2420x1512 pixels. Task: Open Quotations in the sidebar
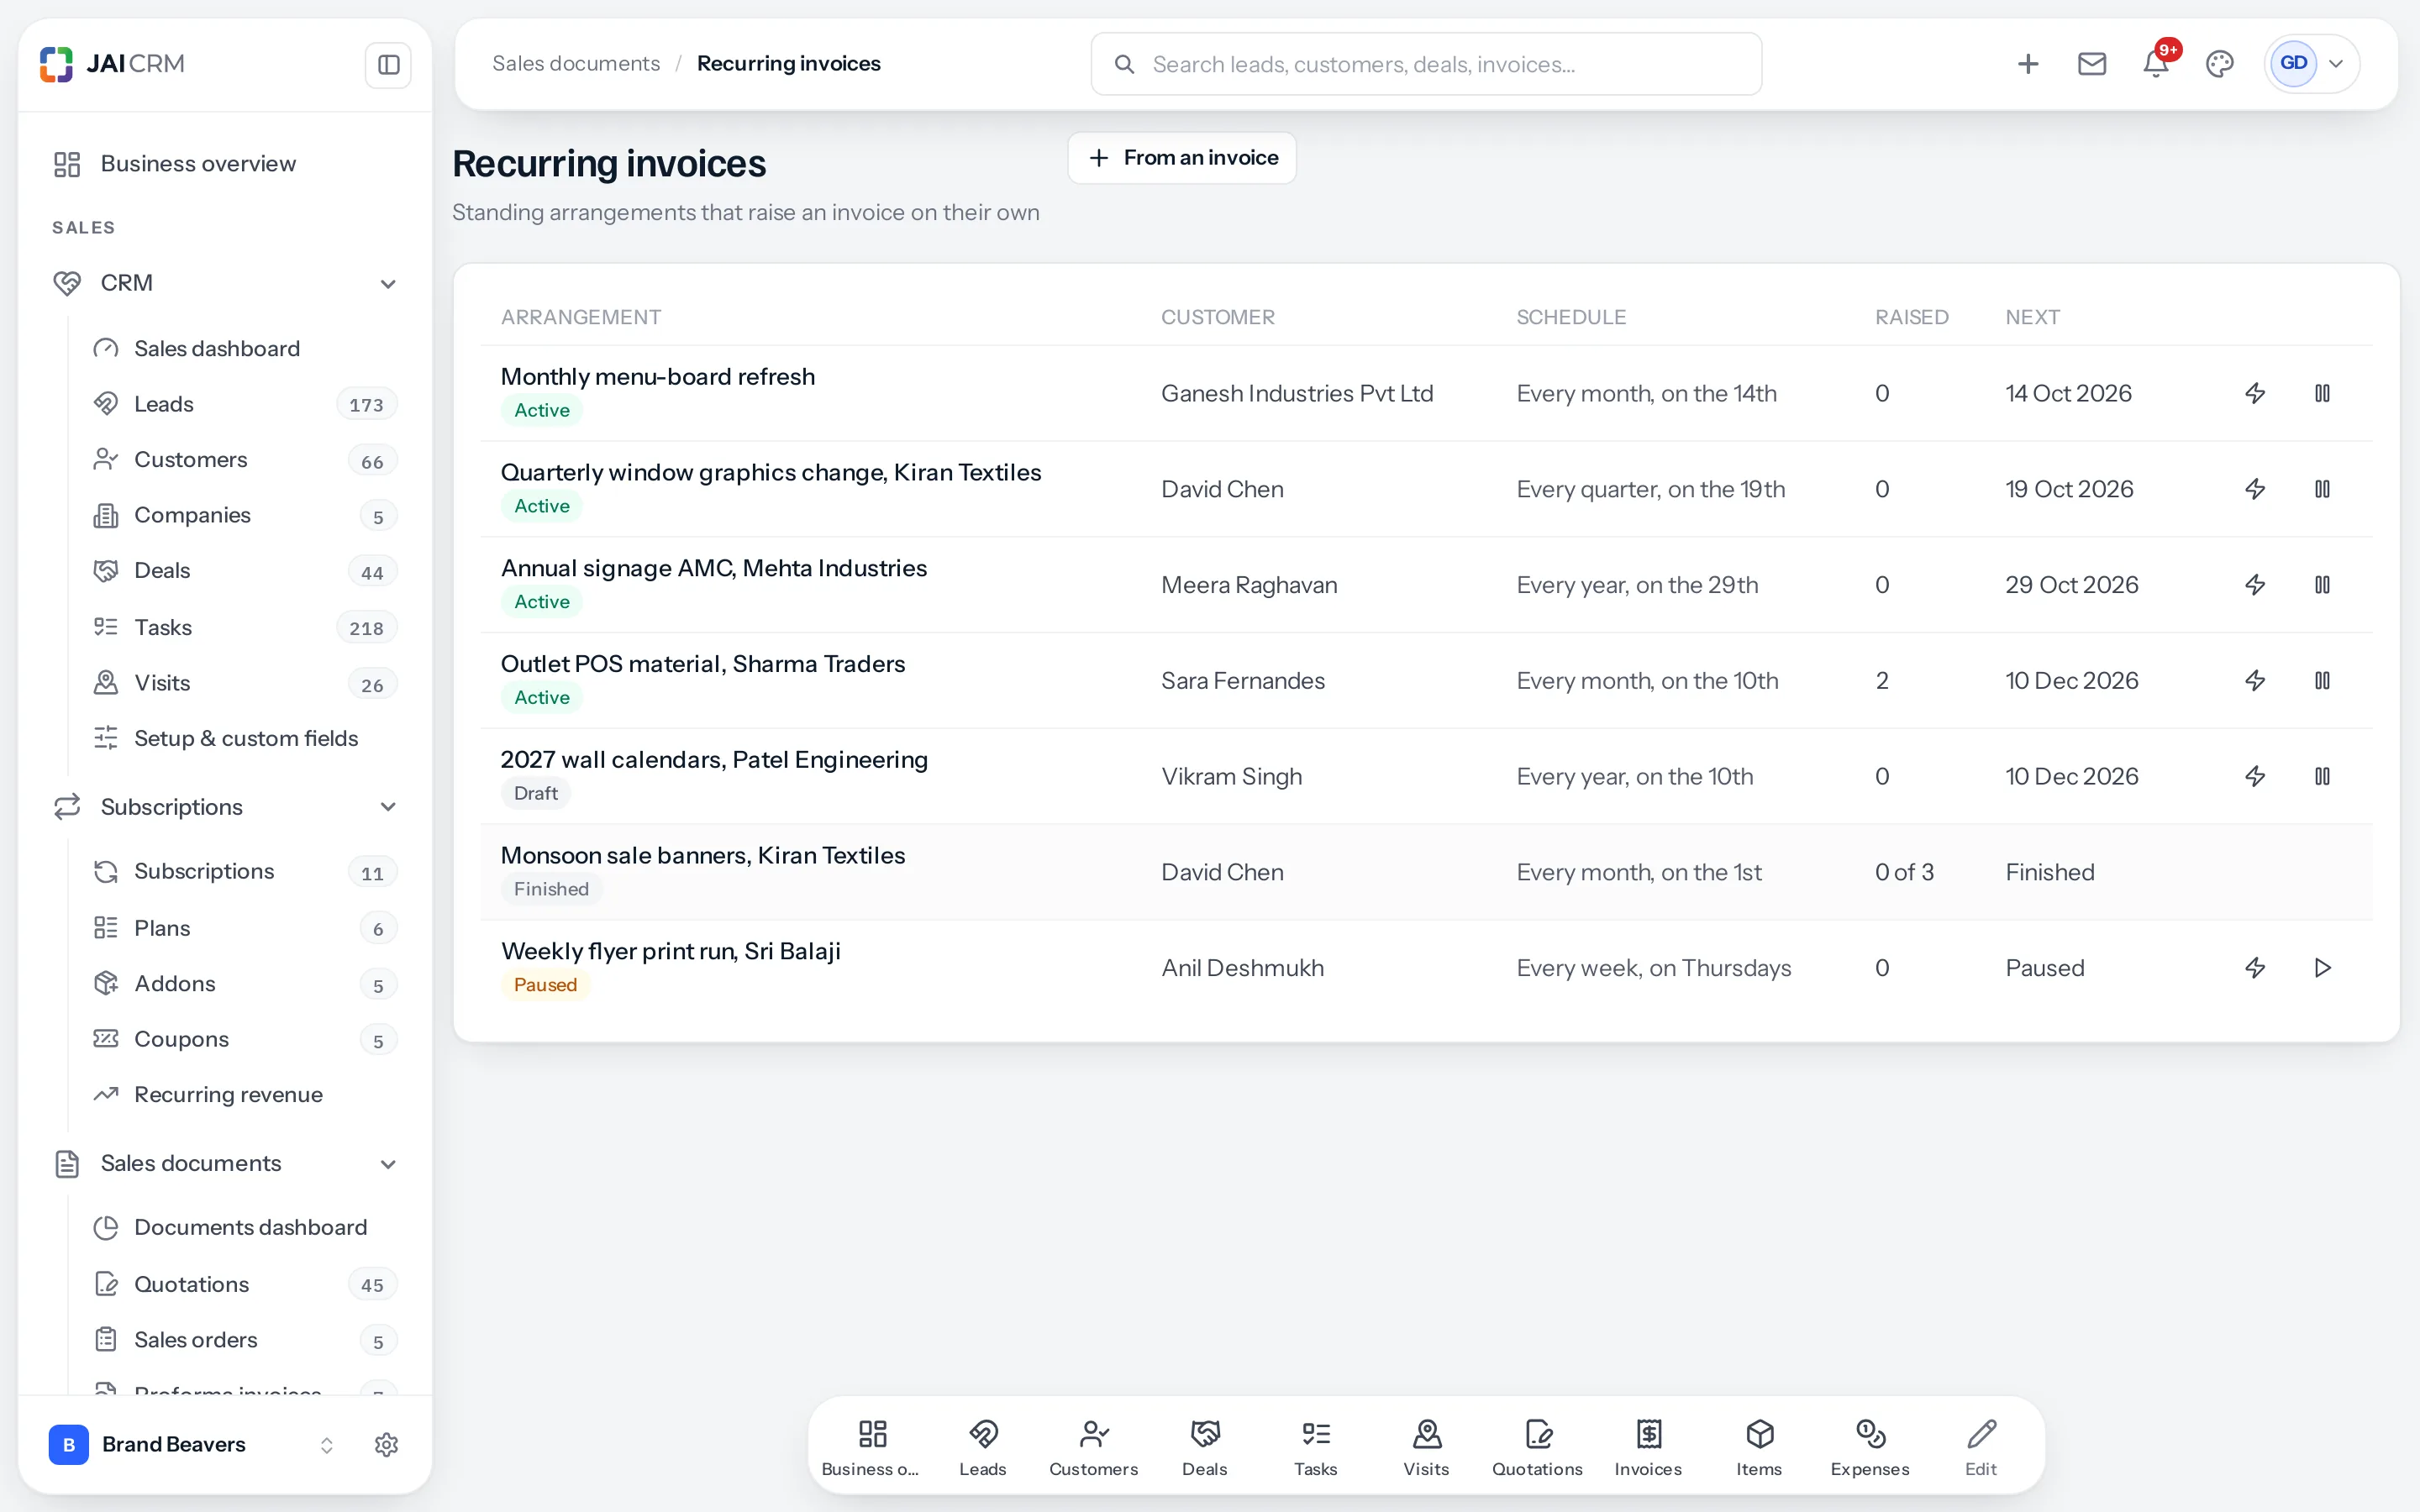(x=245, y=1284)
